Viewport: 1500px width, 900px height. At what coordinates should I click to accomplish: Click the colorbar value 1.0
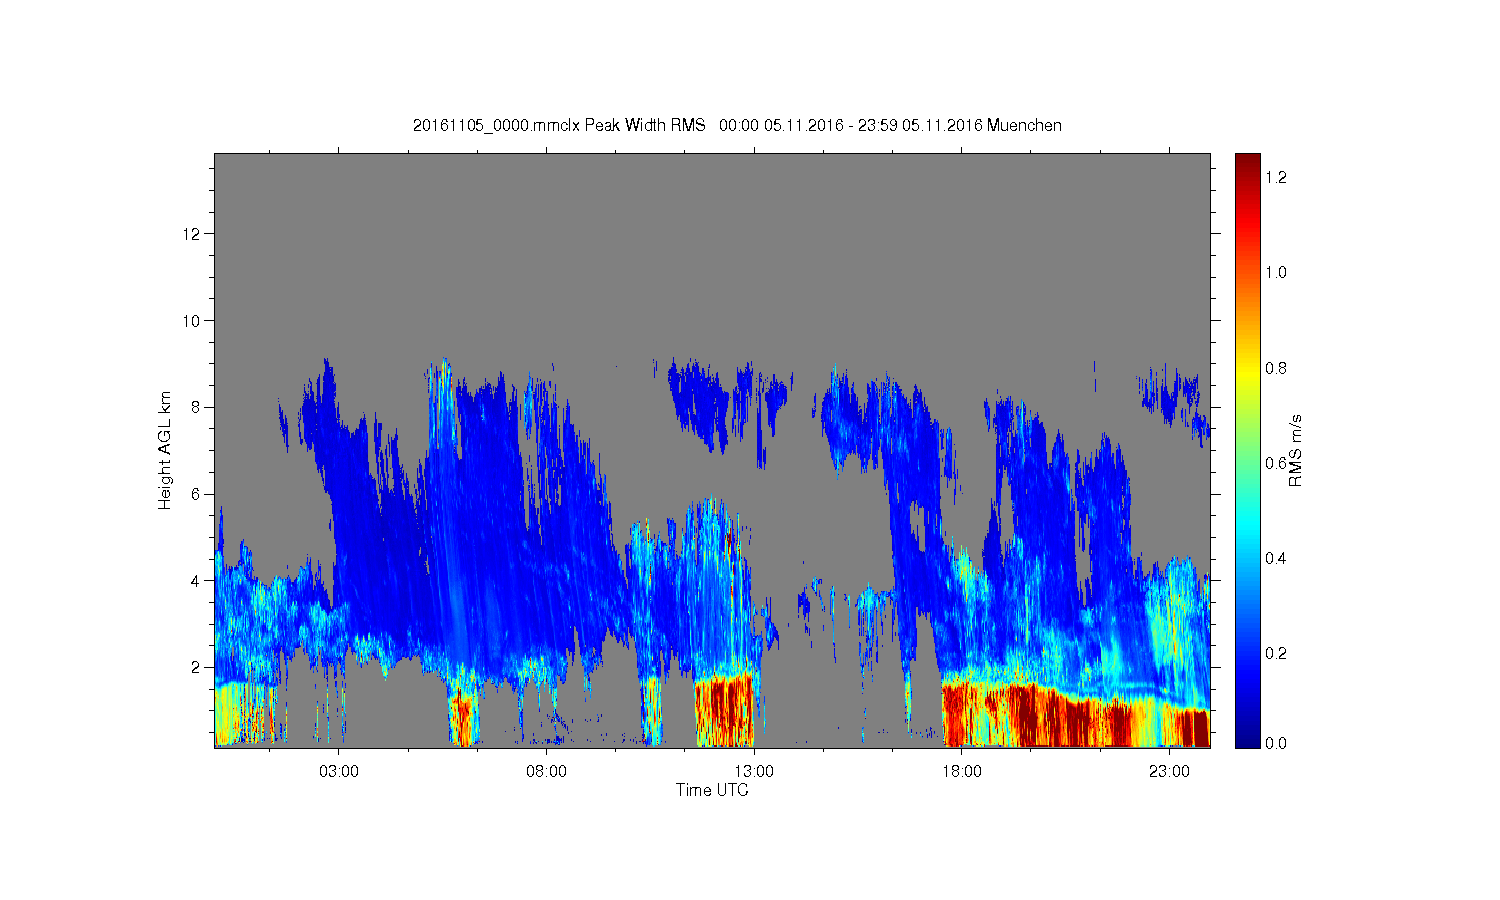[1276, 273]
